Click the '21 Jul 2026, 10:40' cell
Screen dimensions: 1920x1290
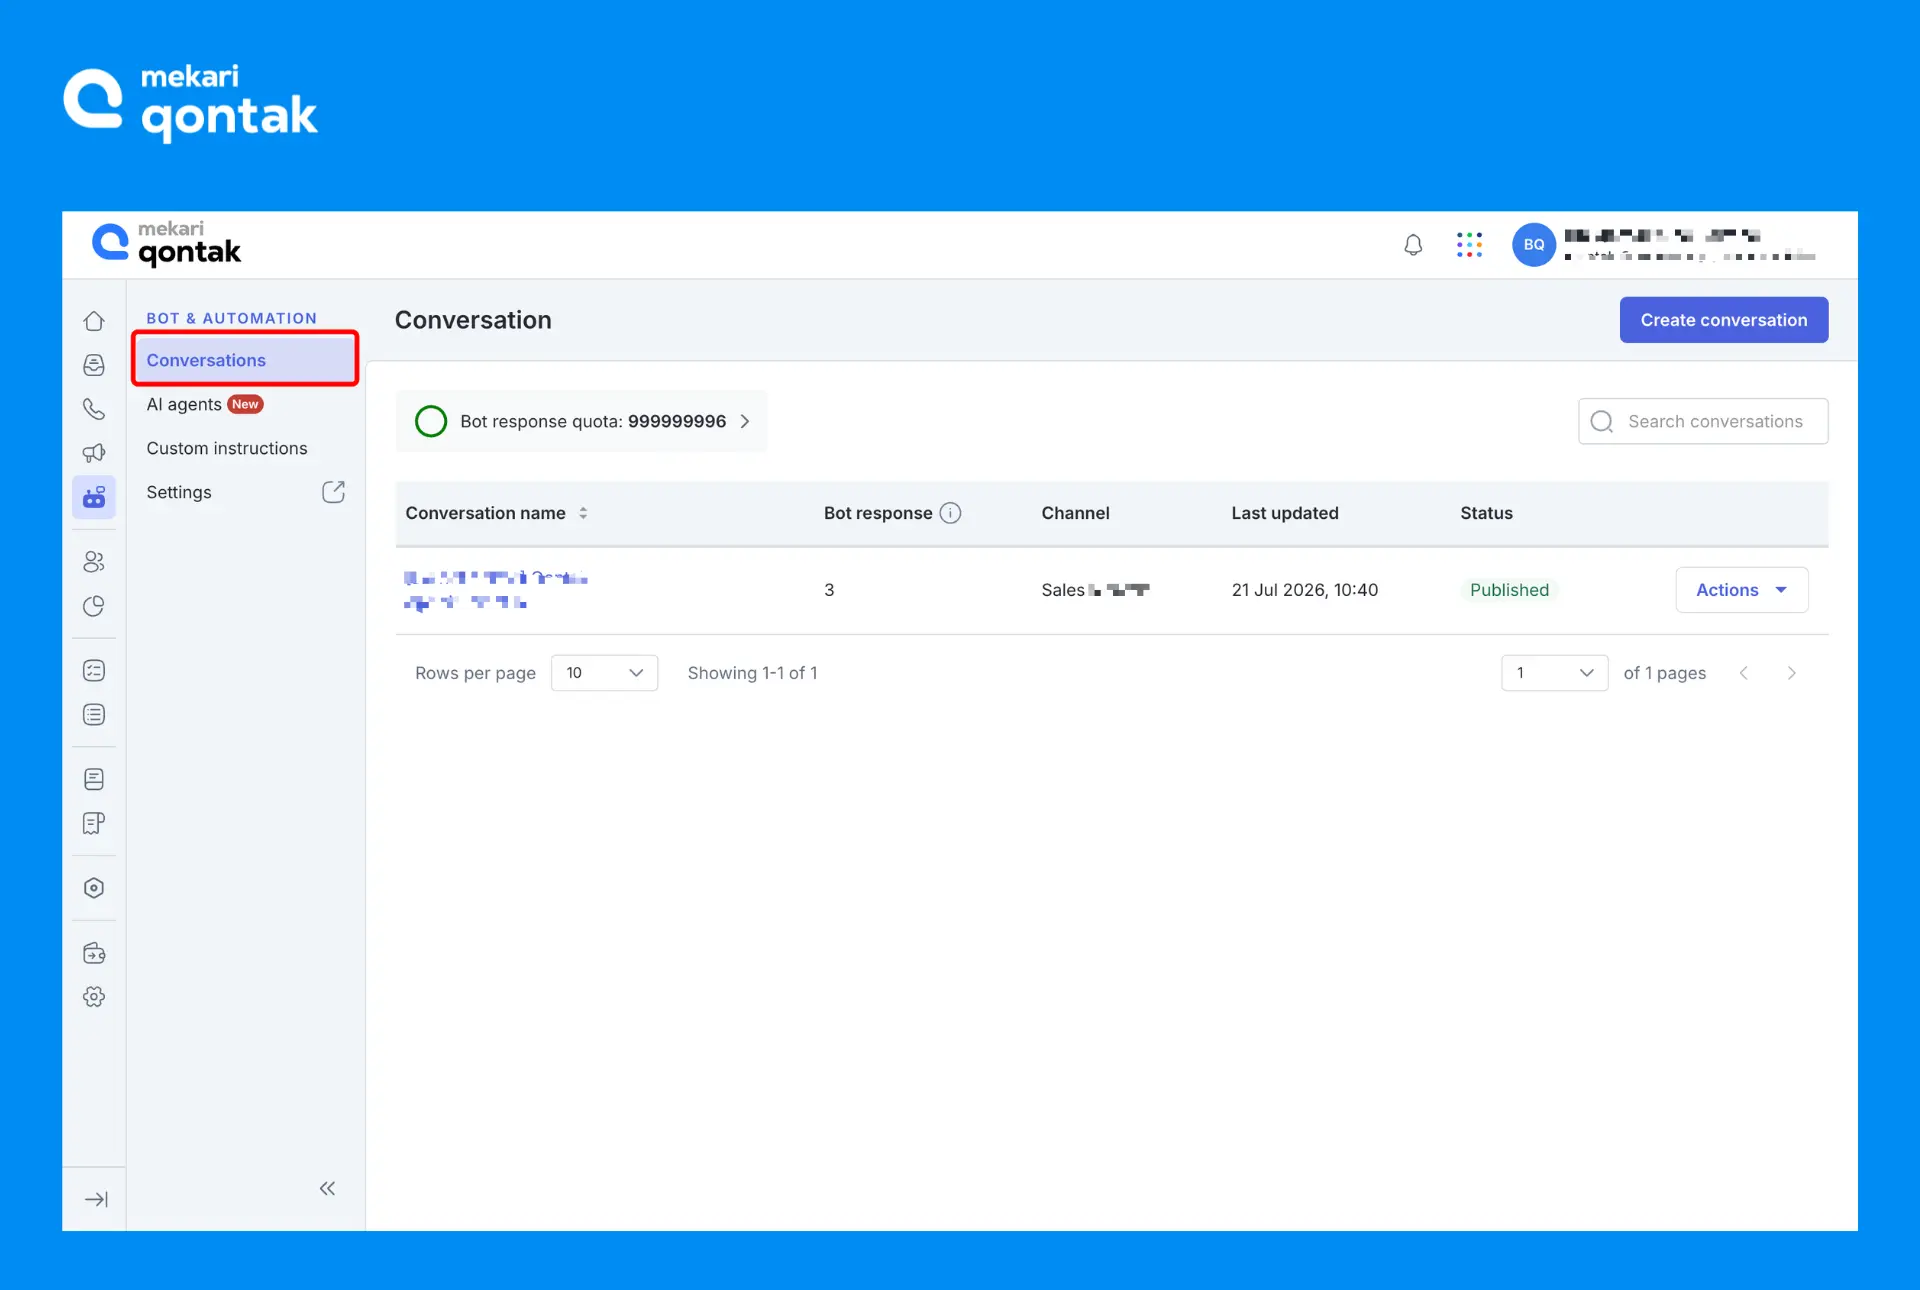pyautogui.click(x=1304, y=590)
